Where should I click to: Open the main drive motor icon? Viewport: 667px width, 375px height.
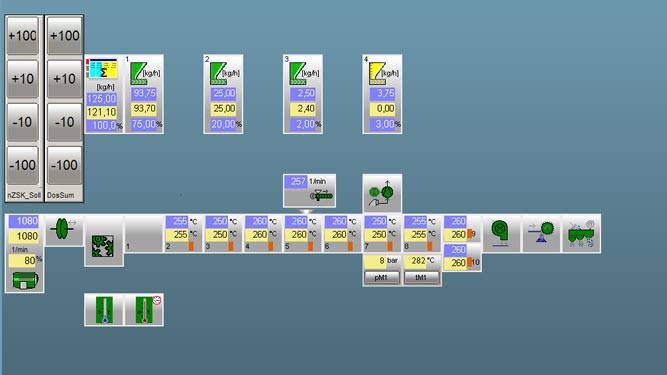point(26,280)
